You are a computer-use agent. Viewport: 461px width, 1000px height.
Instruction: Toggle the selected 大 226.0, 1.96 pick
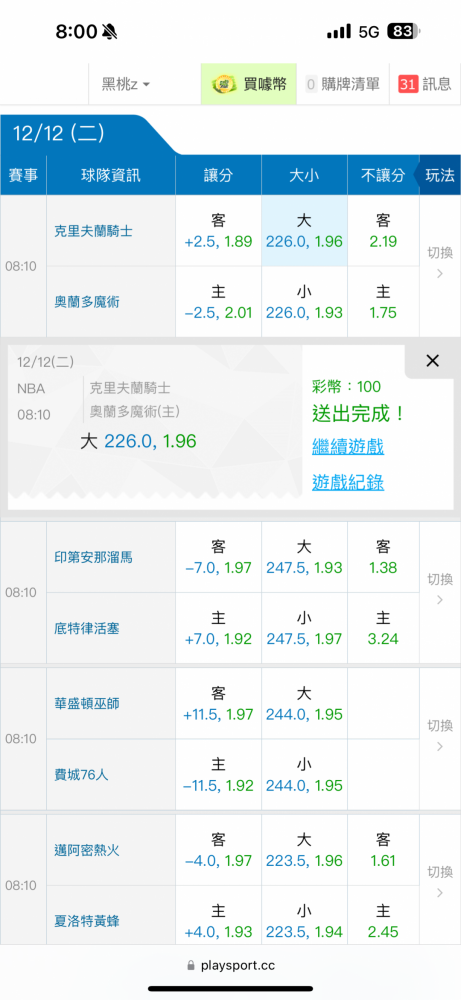point(304,231)
